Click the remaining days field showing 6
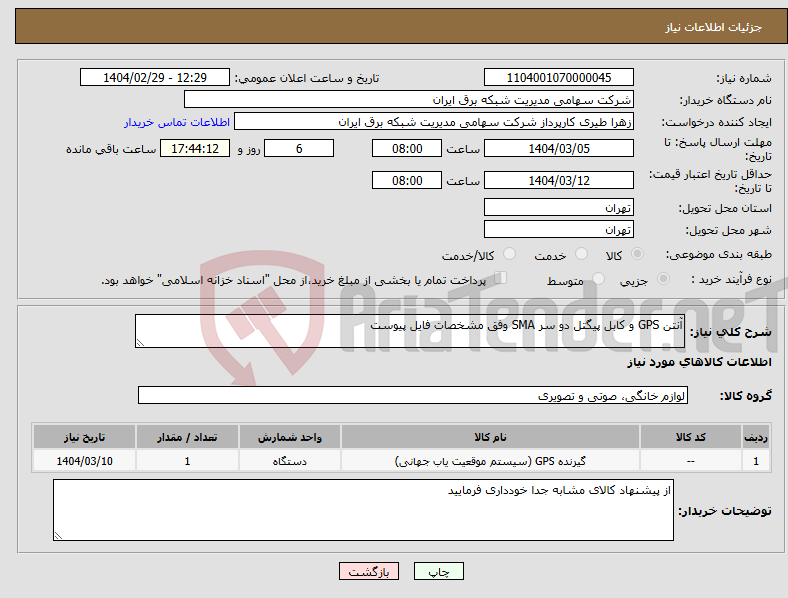Screen dimensions: 788x598 tap(299, 148)
